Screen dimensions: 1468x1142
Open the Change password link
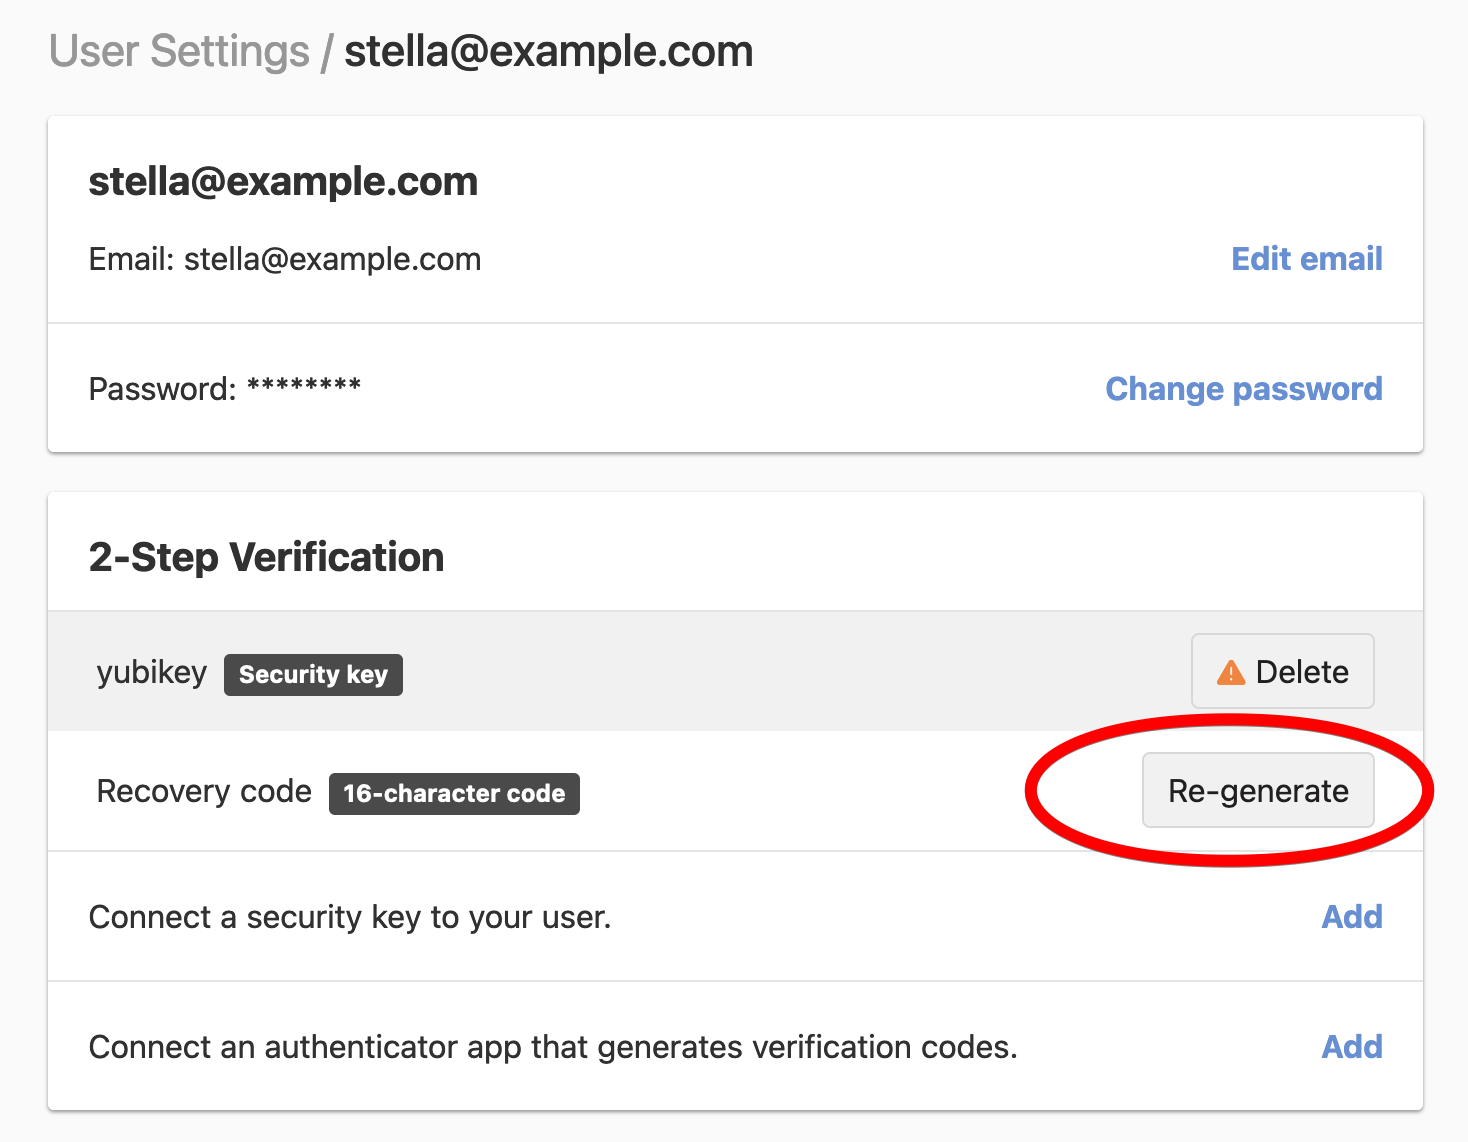(x=1244, y=389)
